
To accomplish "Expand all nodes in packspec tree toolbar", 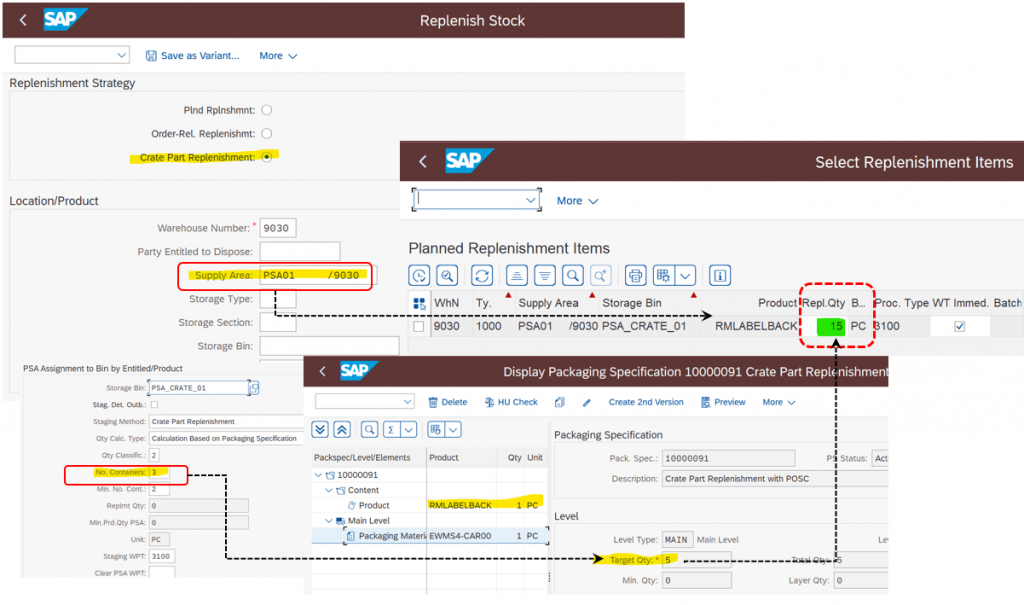I will [x=320, y=429].
